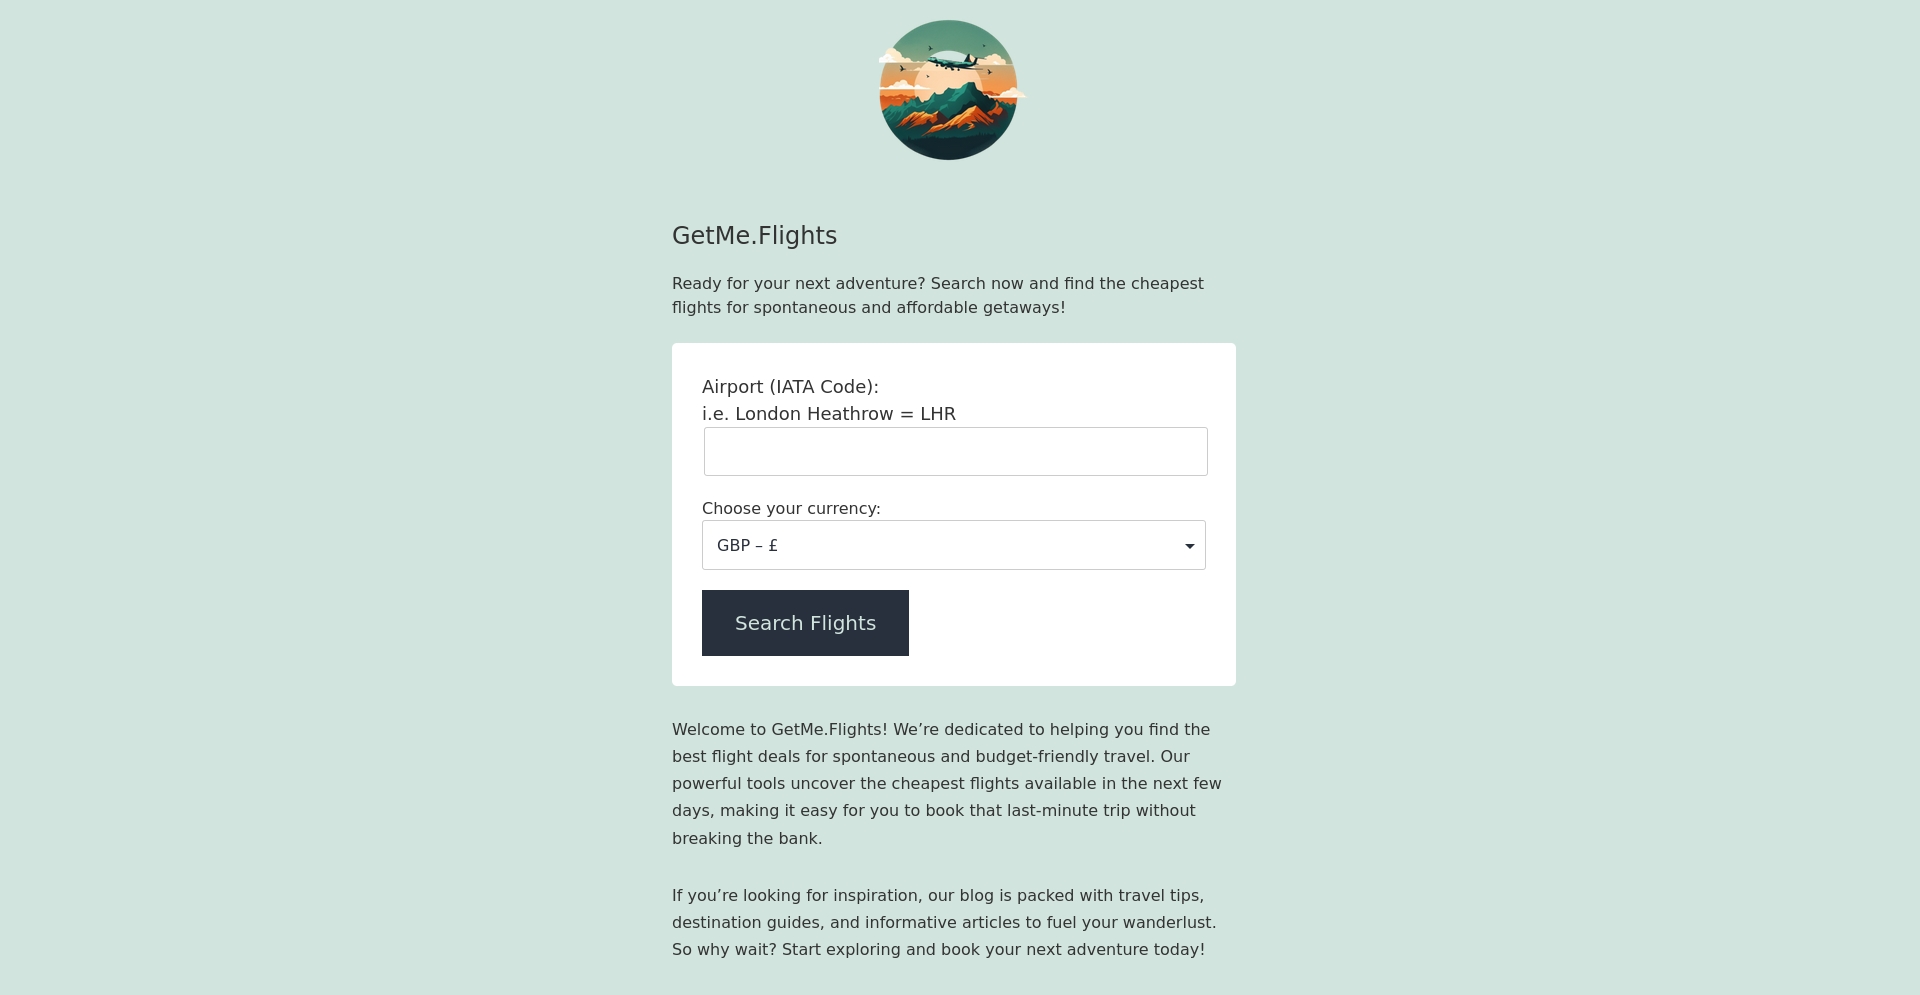
Task: Open the GBP – £ currency dropdown
Action: tap(953, 545)
